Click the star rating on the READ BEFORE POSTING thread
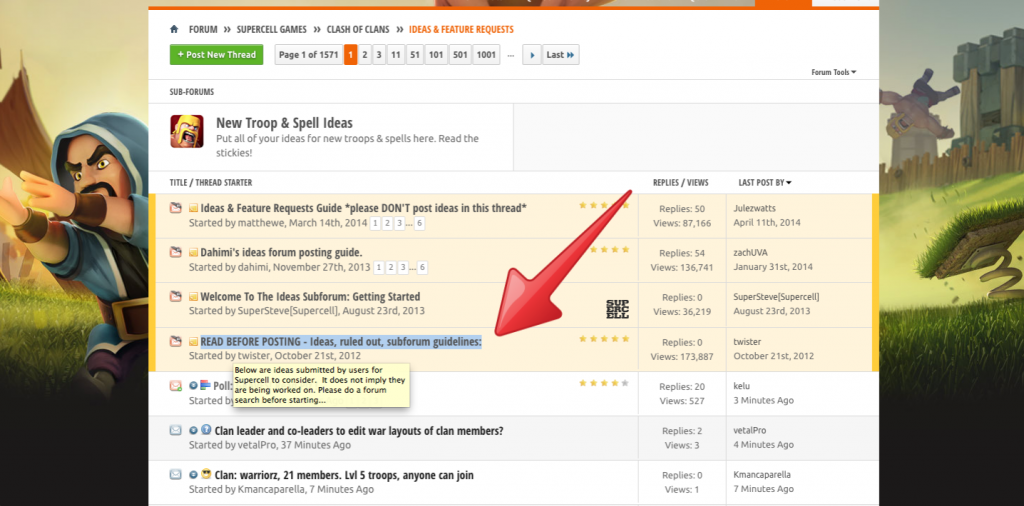This screenshot has width=1024, height=506. coord(603,339)
